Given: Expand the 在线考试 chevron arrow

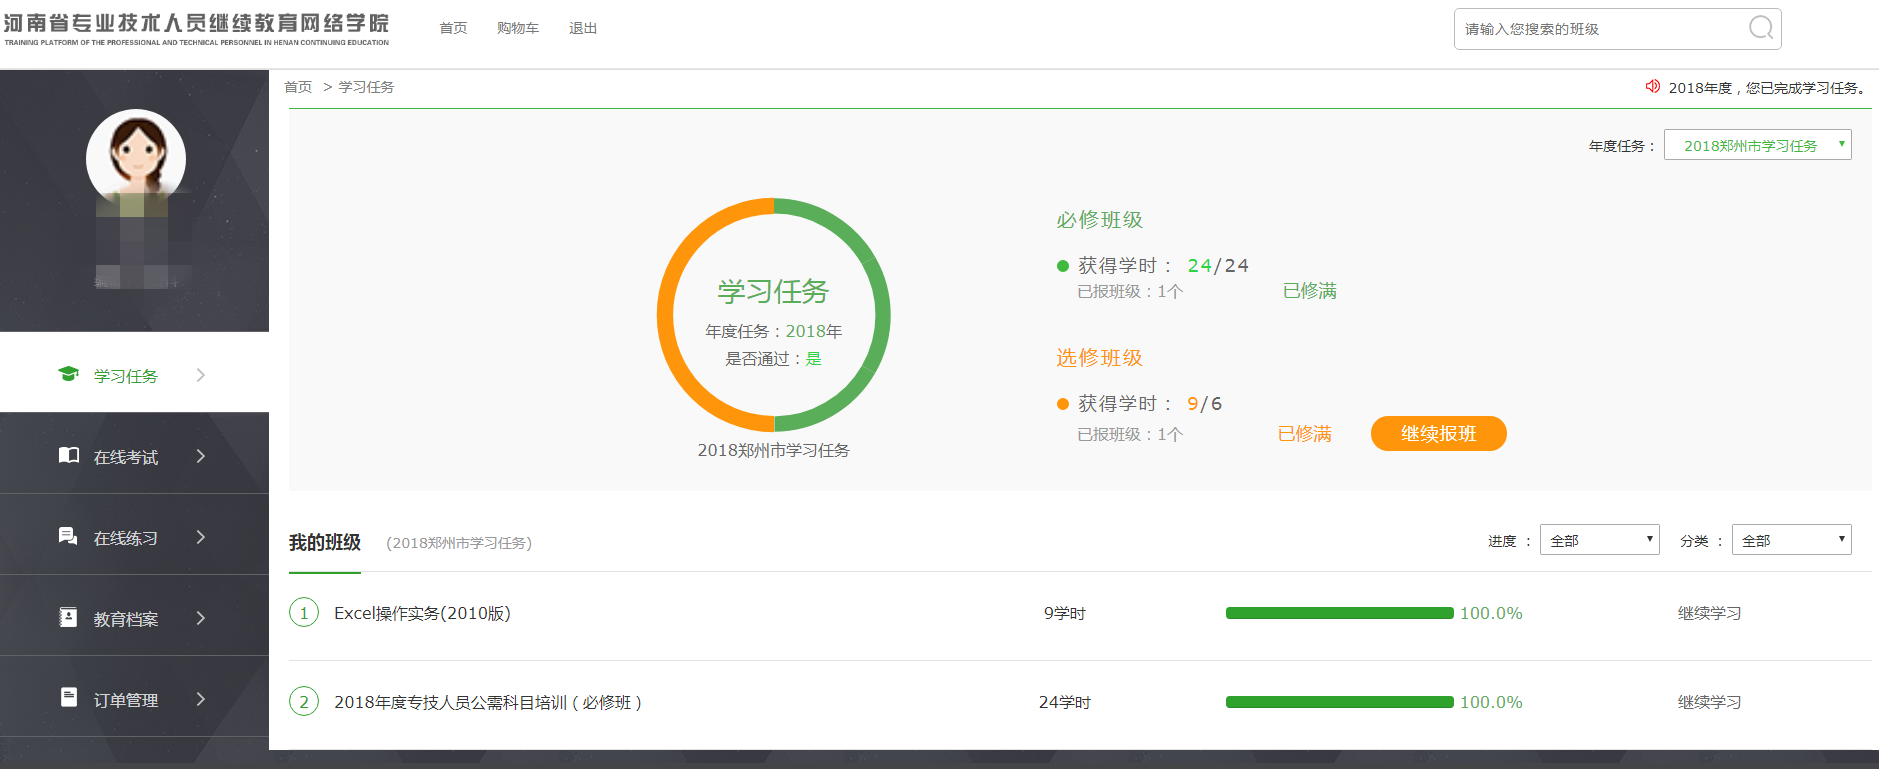Looking at the screenshot, I should coord(201,456).
